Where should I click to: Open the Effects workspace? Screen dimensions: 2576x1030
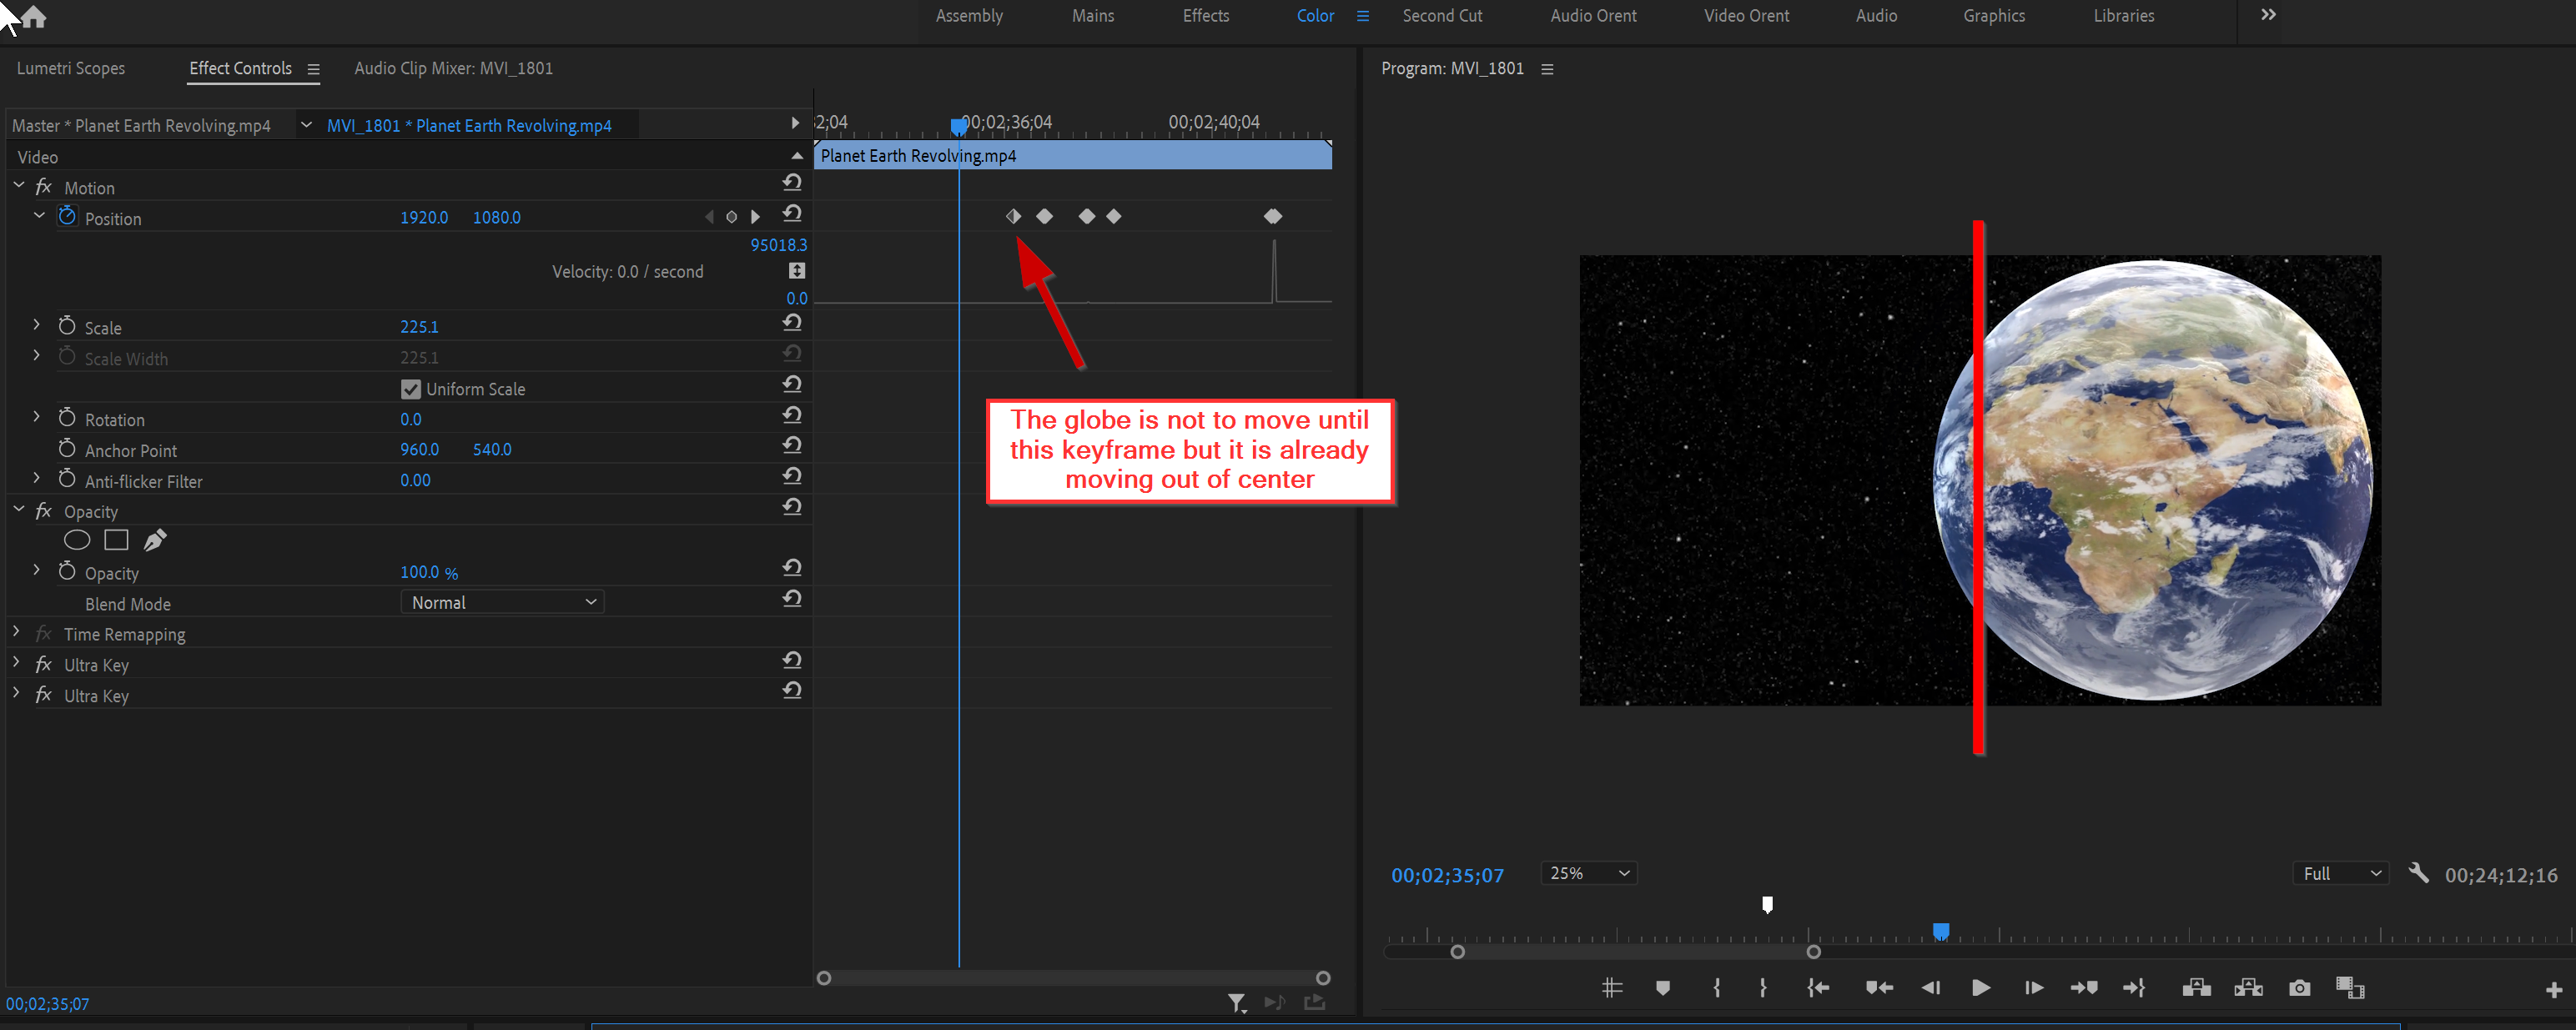[x=1205, y=15]
